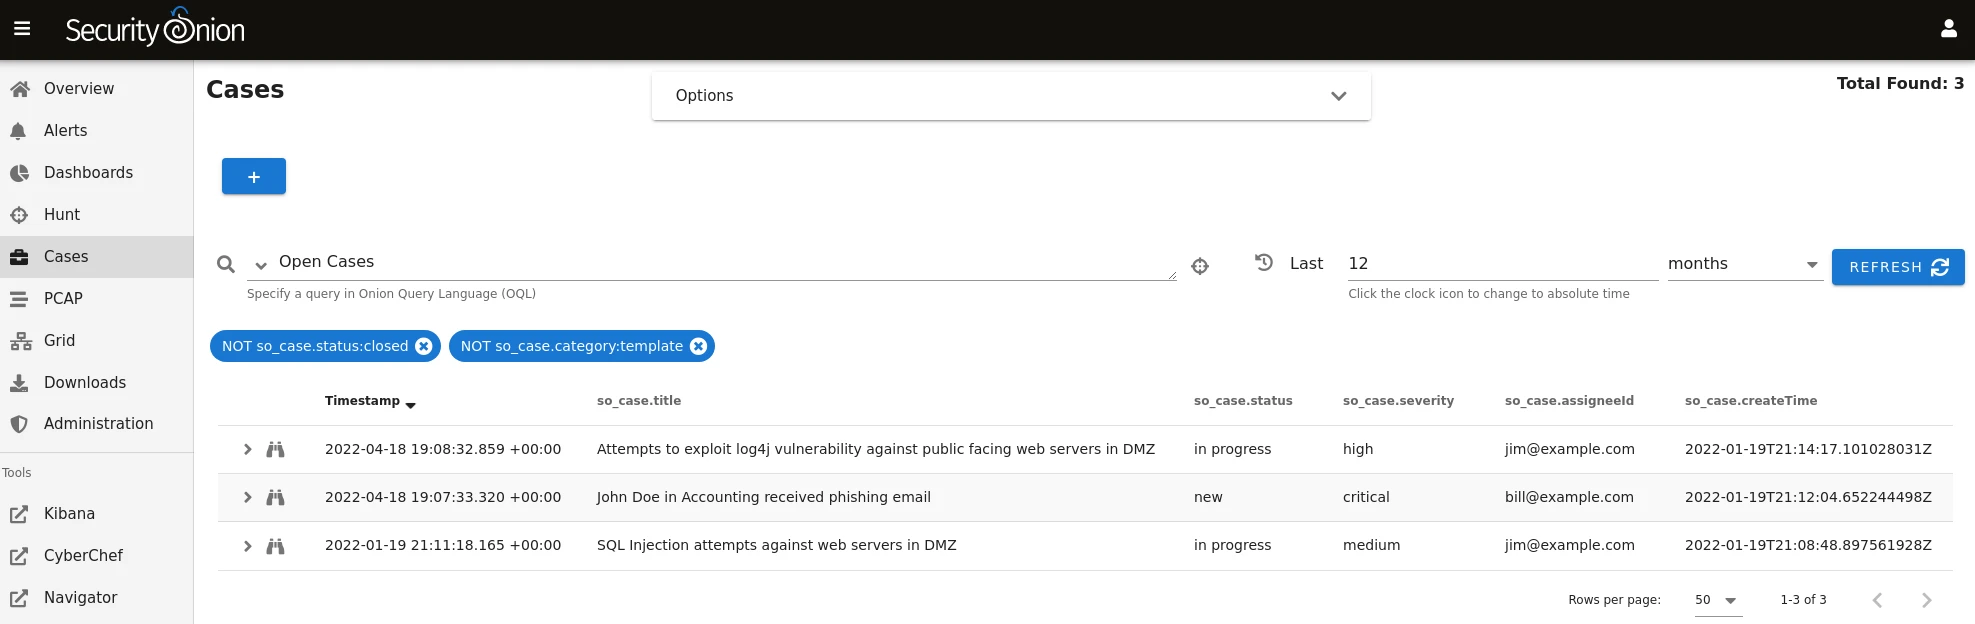Image resolution: width=1975 pixels, height=624 pixels.
Task: Click the user account icon
Action: 1948,29
